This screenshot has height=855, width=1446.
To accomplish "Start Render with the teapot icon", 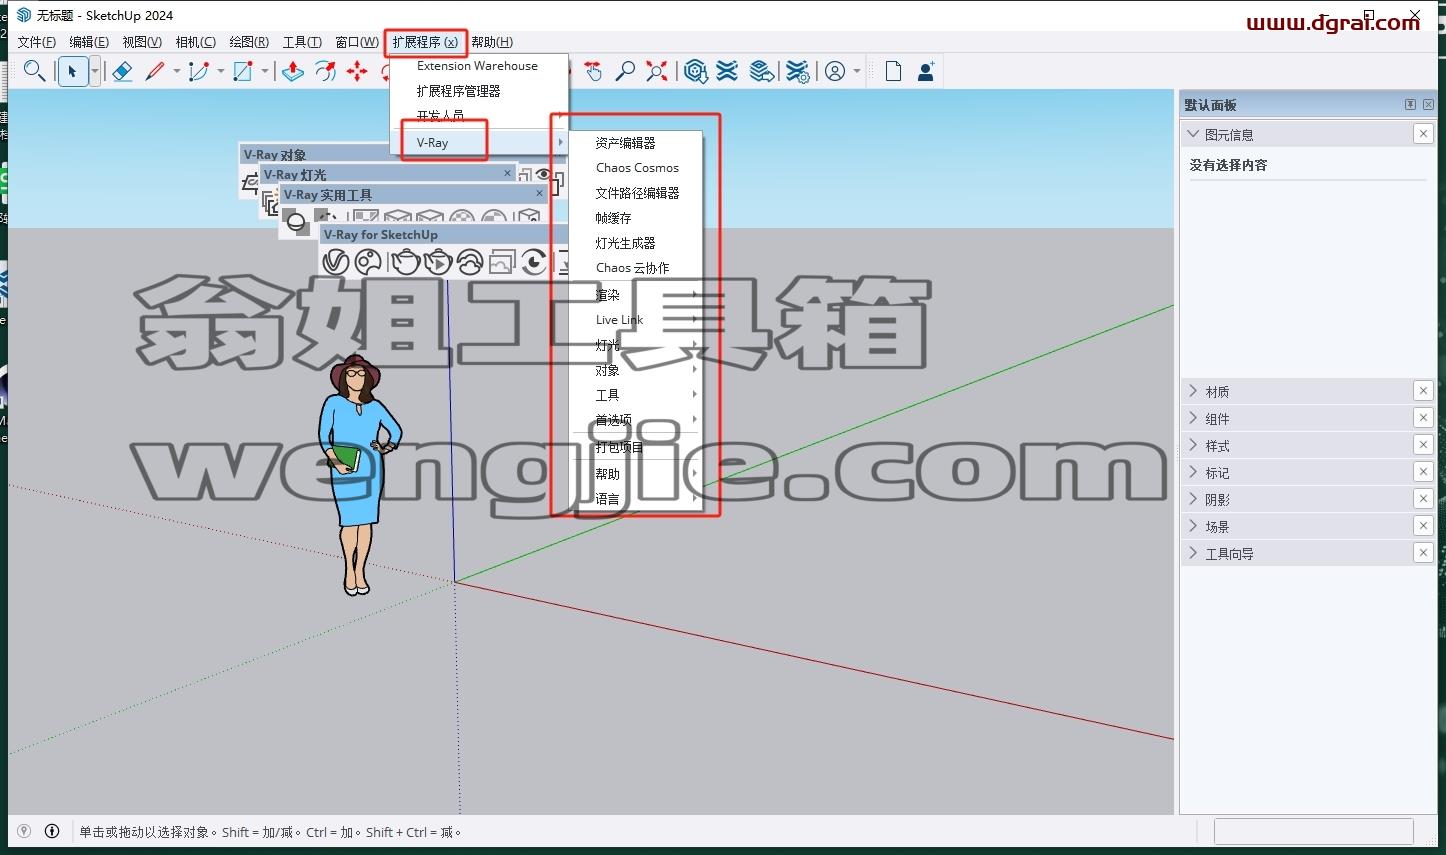I will tap(405, 262).
